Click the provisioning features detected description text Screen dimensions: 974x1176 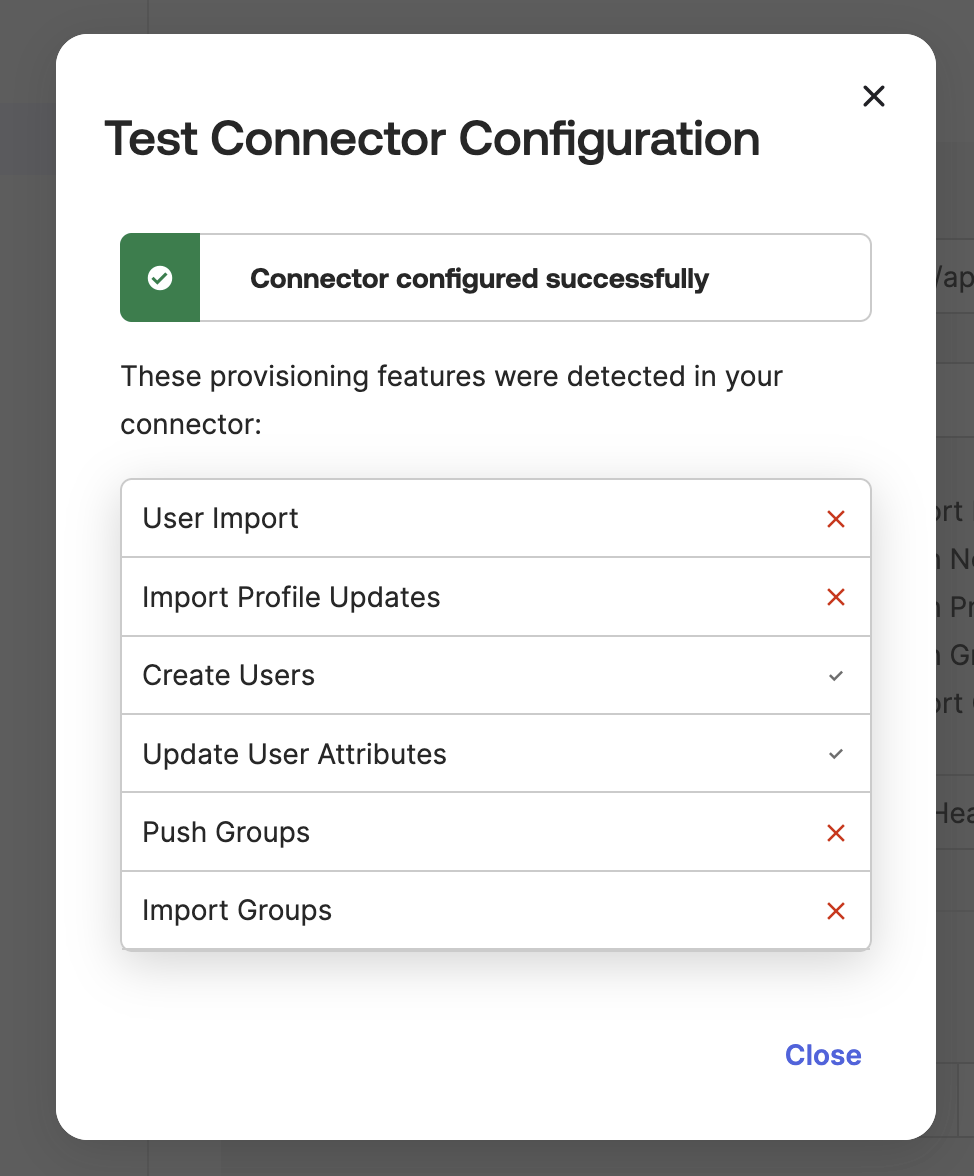(451, 400)
